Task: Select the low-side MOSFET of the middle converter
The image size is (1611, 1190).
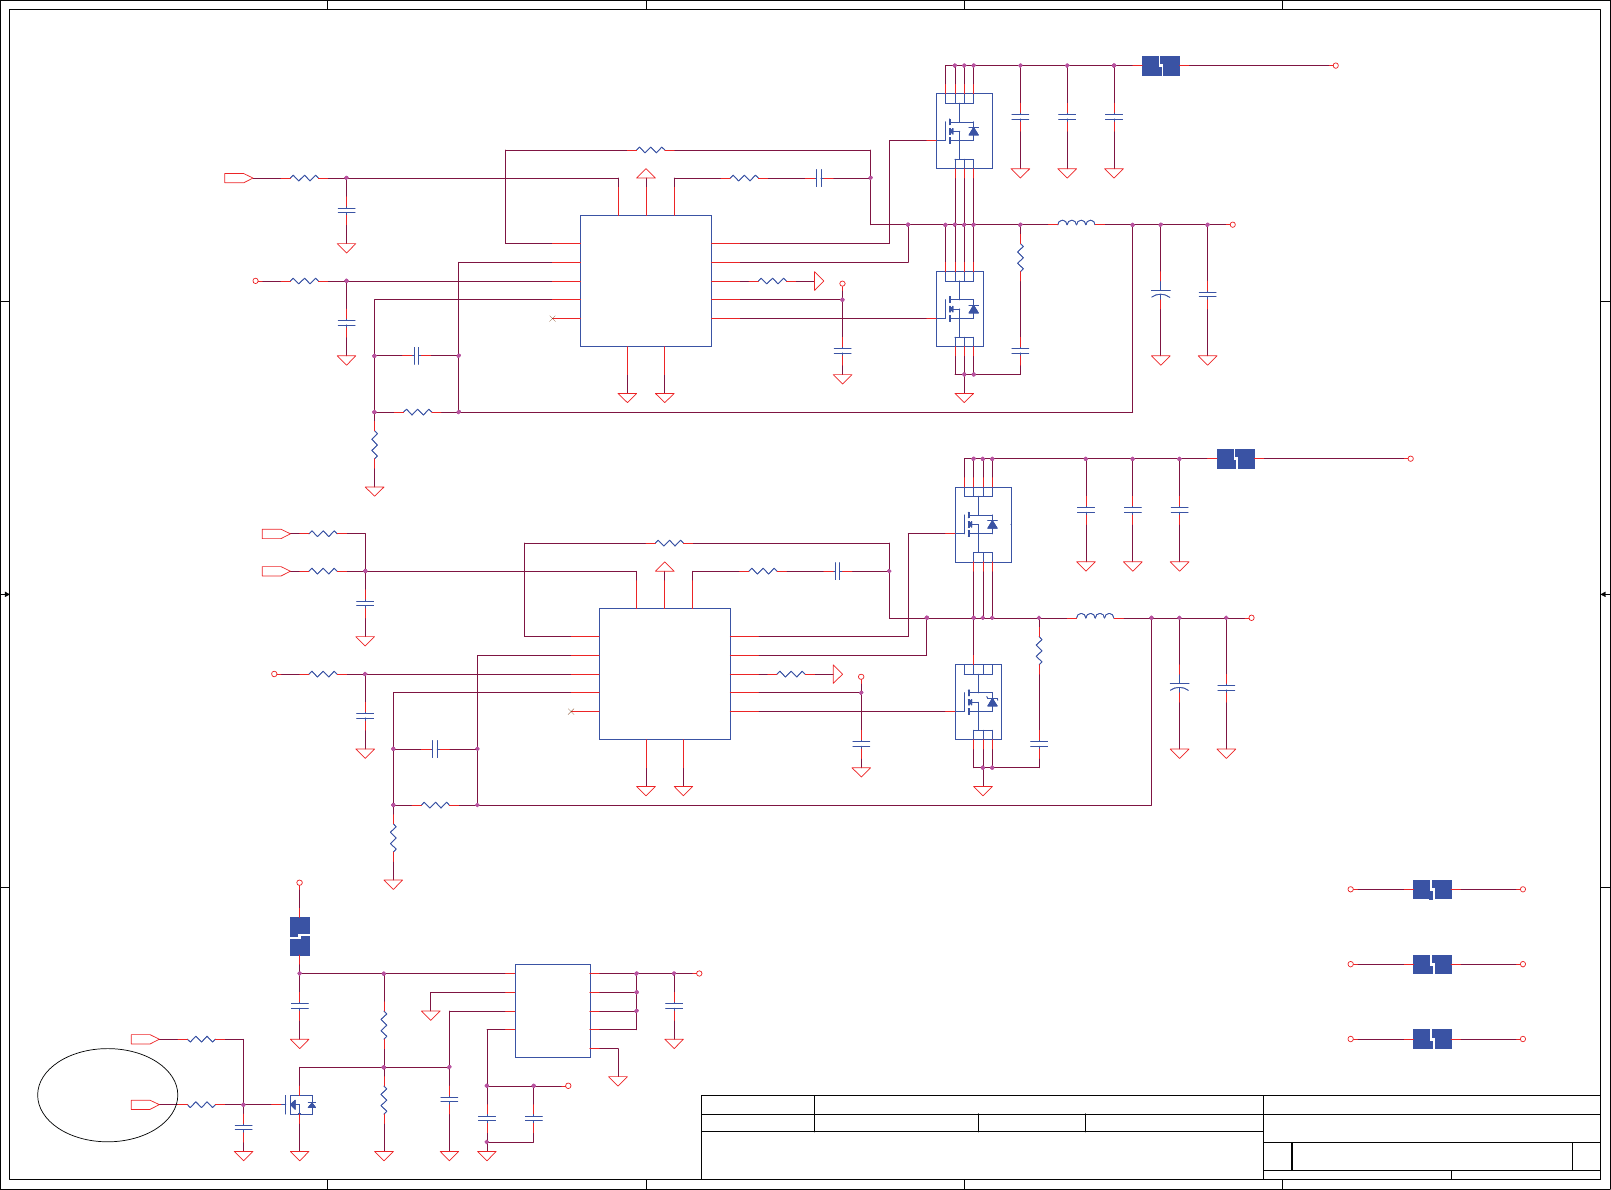Action: pos(979,702)
